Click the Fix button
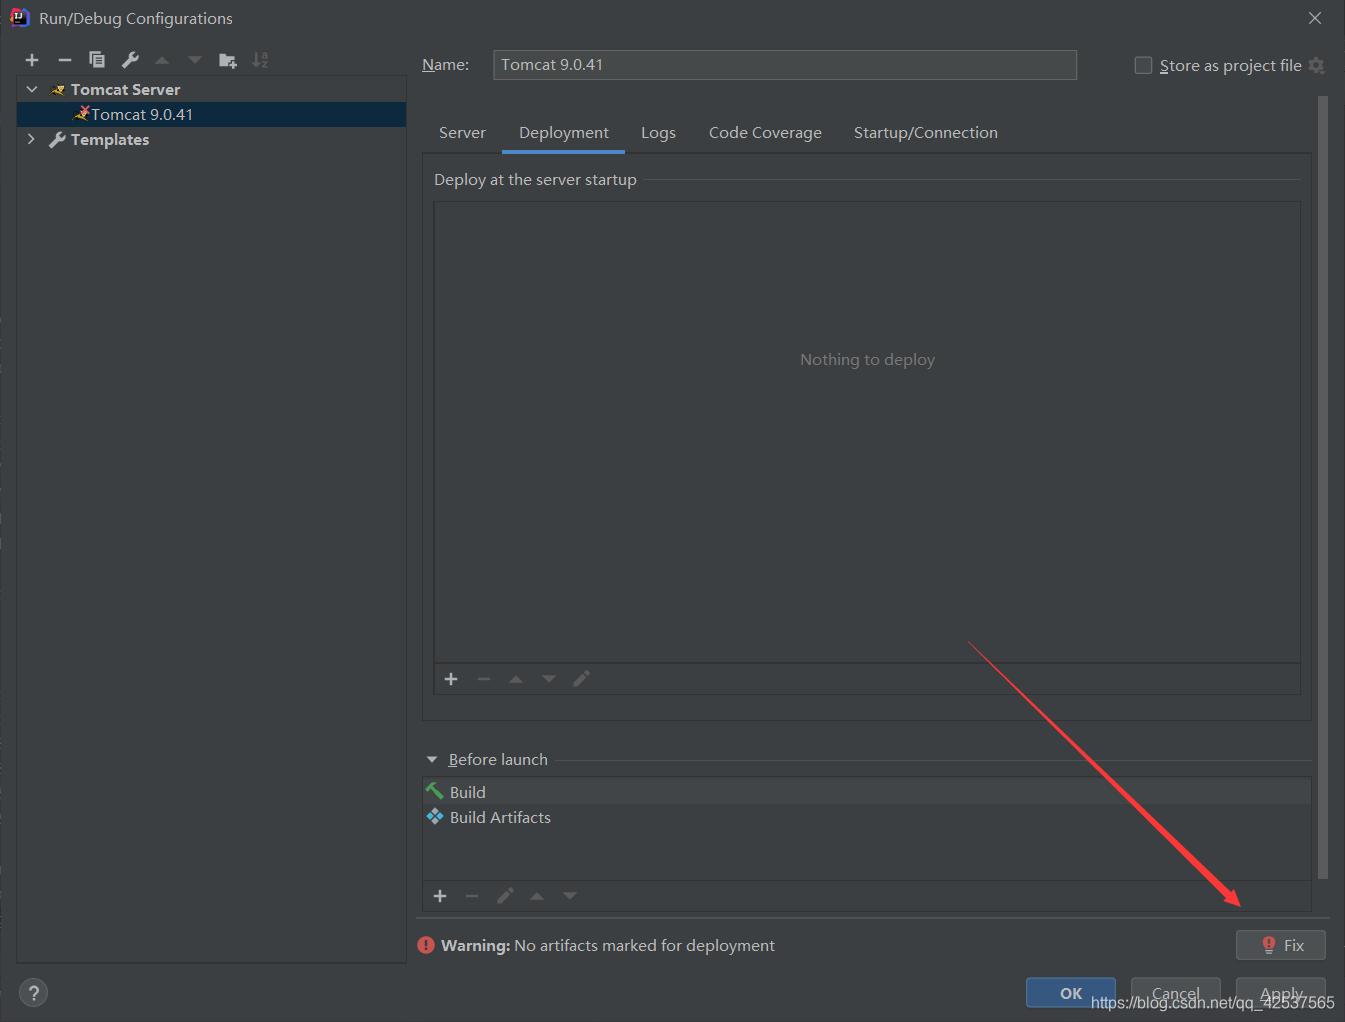 click(x=1281, y=945)
